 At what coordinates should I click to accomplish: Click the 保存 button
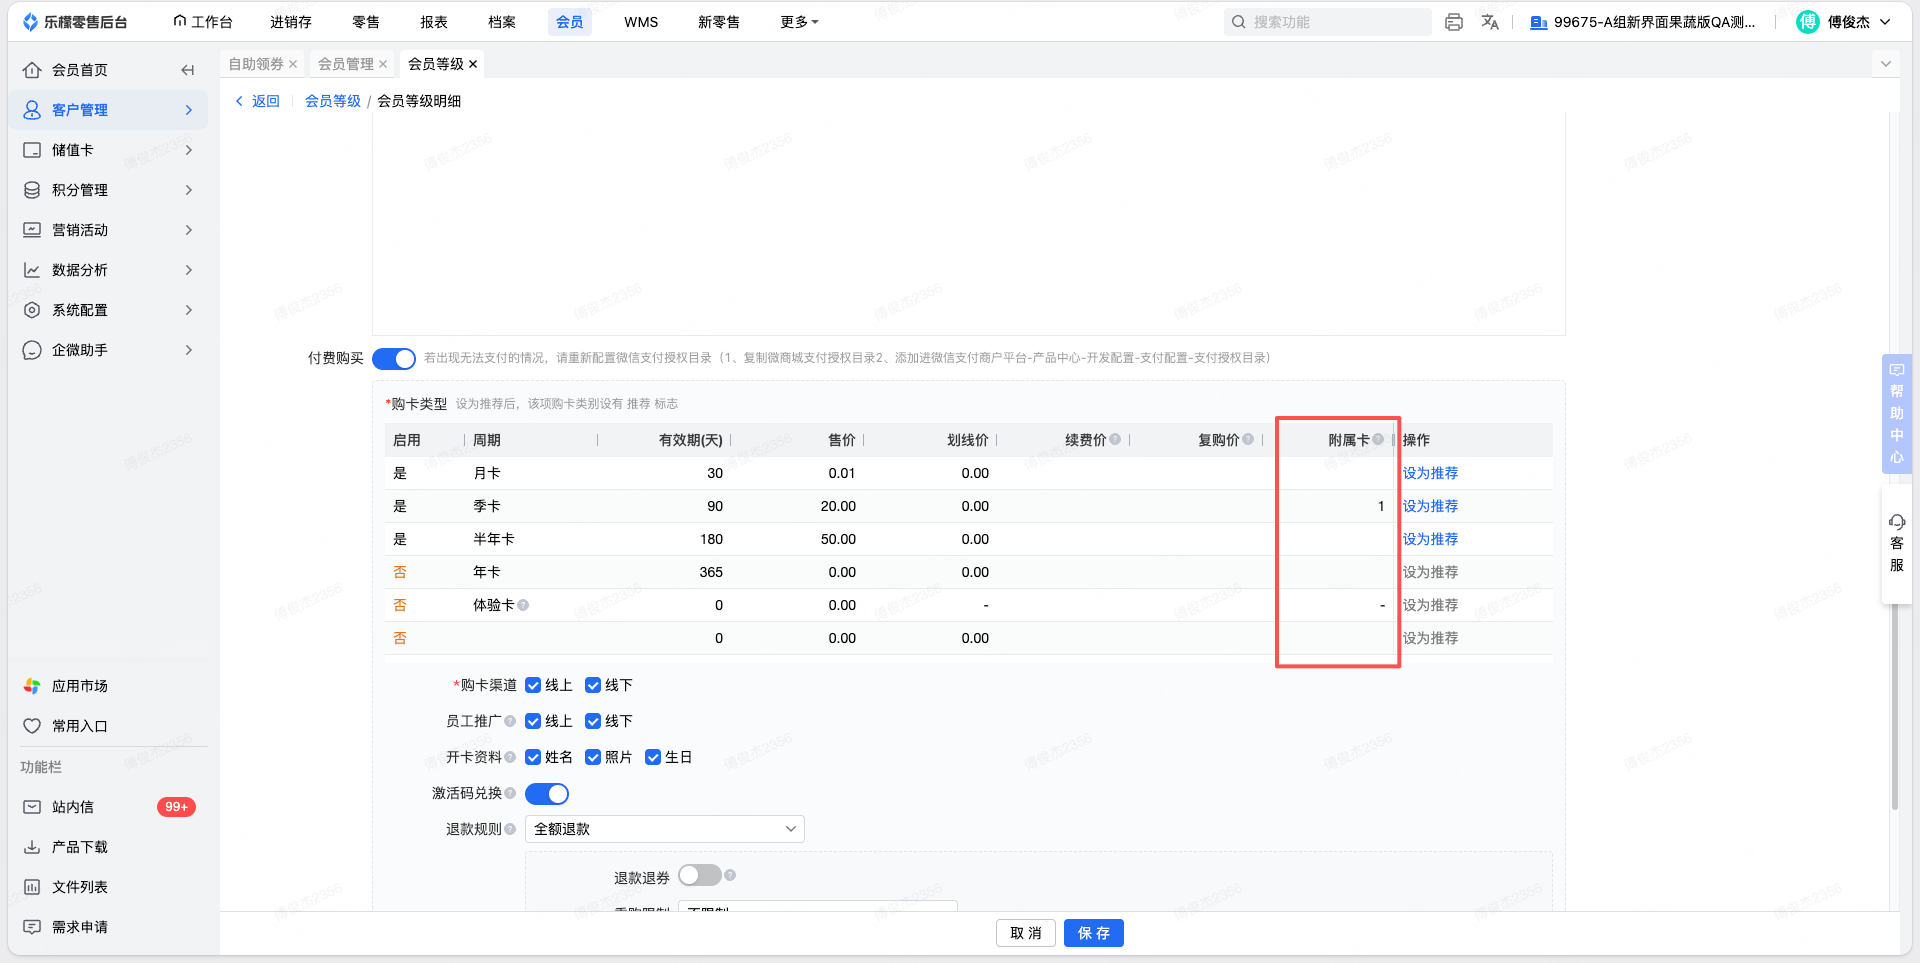pos(1094,933)
